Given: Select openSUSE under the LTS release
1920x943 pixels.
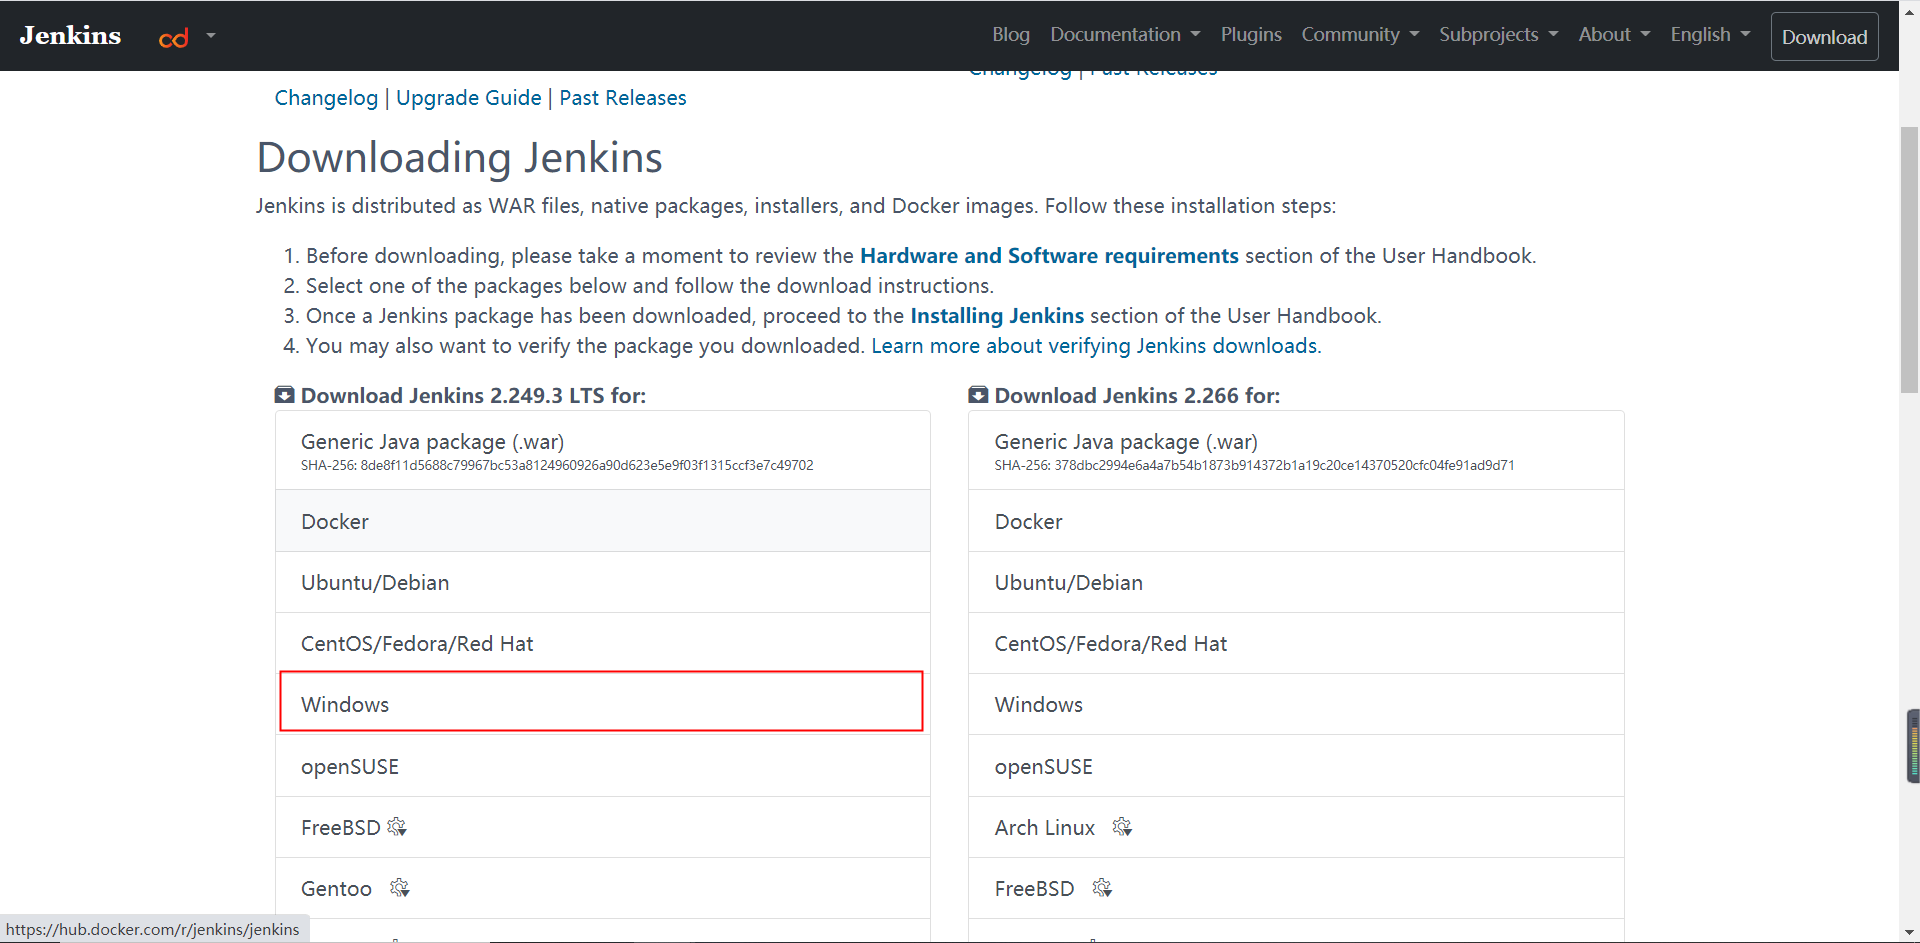Looking at the screenshot, I should coord(603,766).
